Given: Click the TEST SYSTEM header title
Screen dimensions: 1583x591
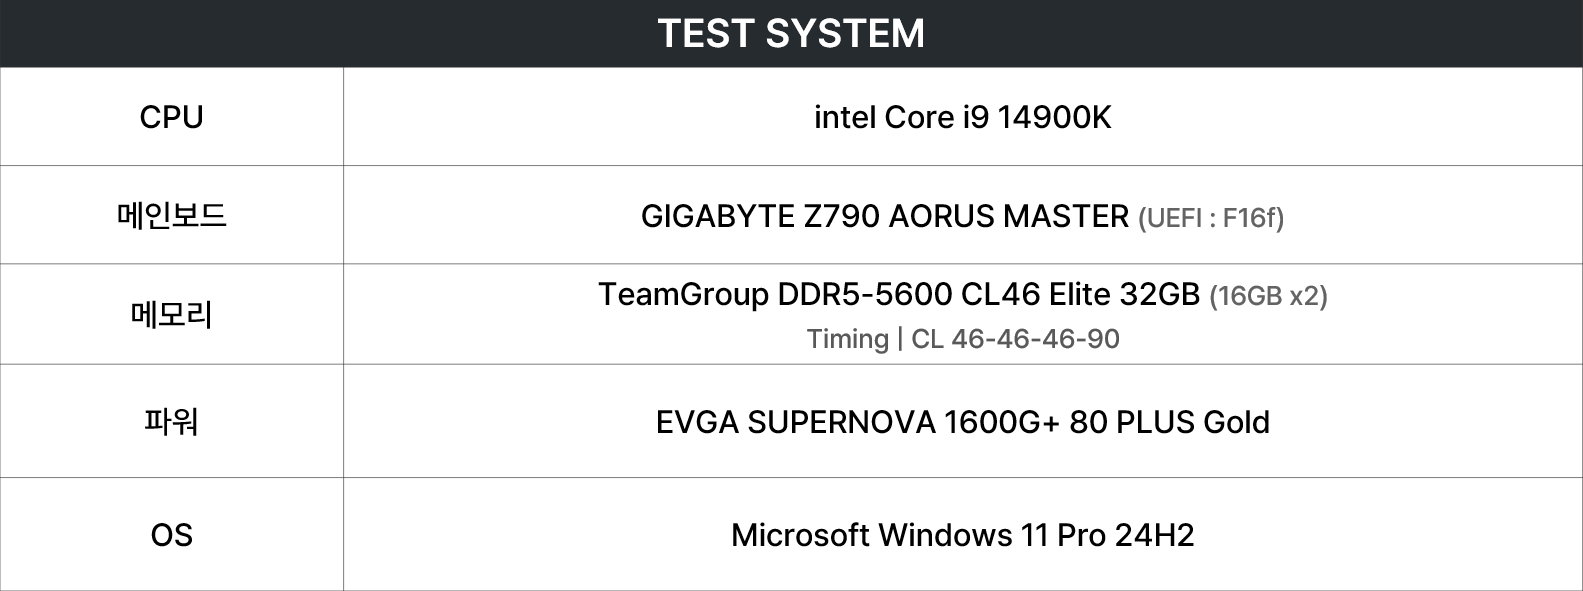Looking at the screenshot, I should (x=791, y=33).
